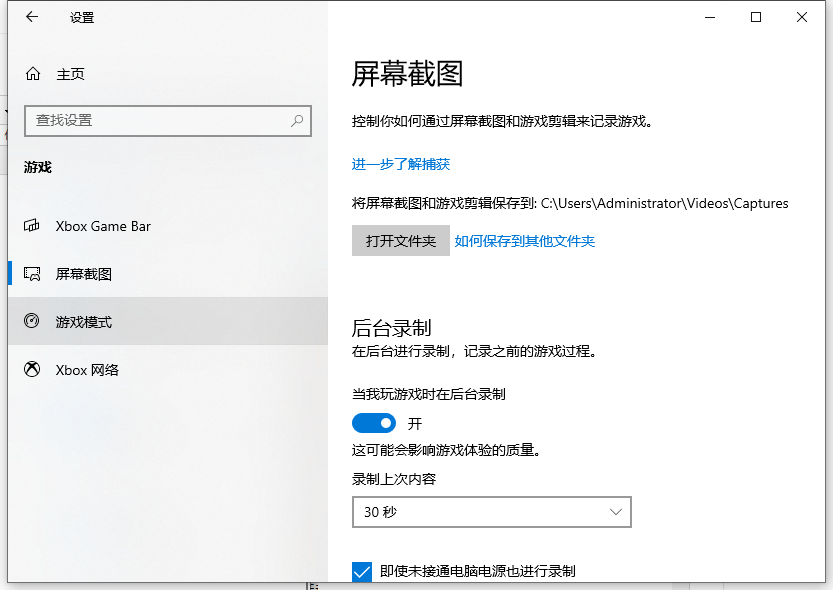Click inside the 查找设置 search field
Image resolution: width=833 pixels, height=590 pixels.
[150, 120]
